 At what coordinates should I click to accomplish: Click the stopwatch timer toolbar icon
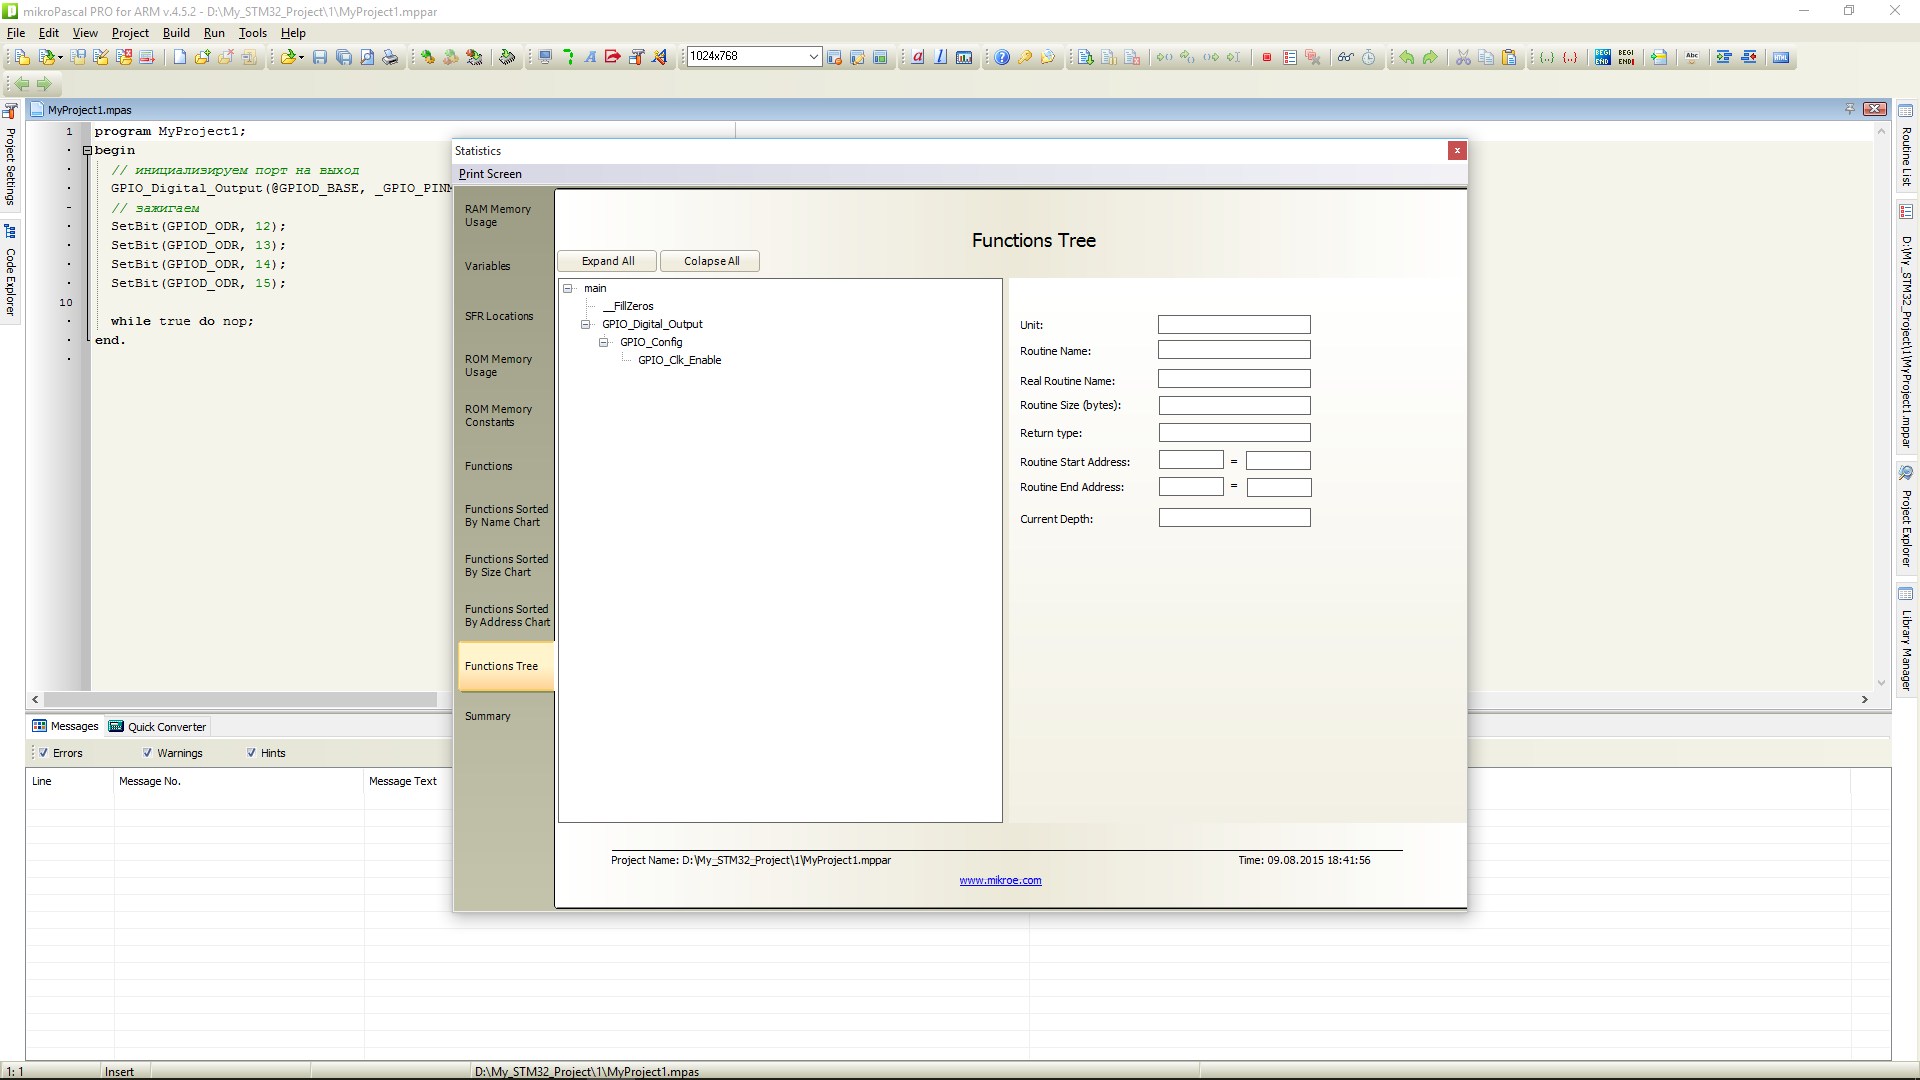pos(1369,57)
